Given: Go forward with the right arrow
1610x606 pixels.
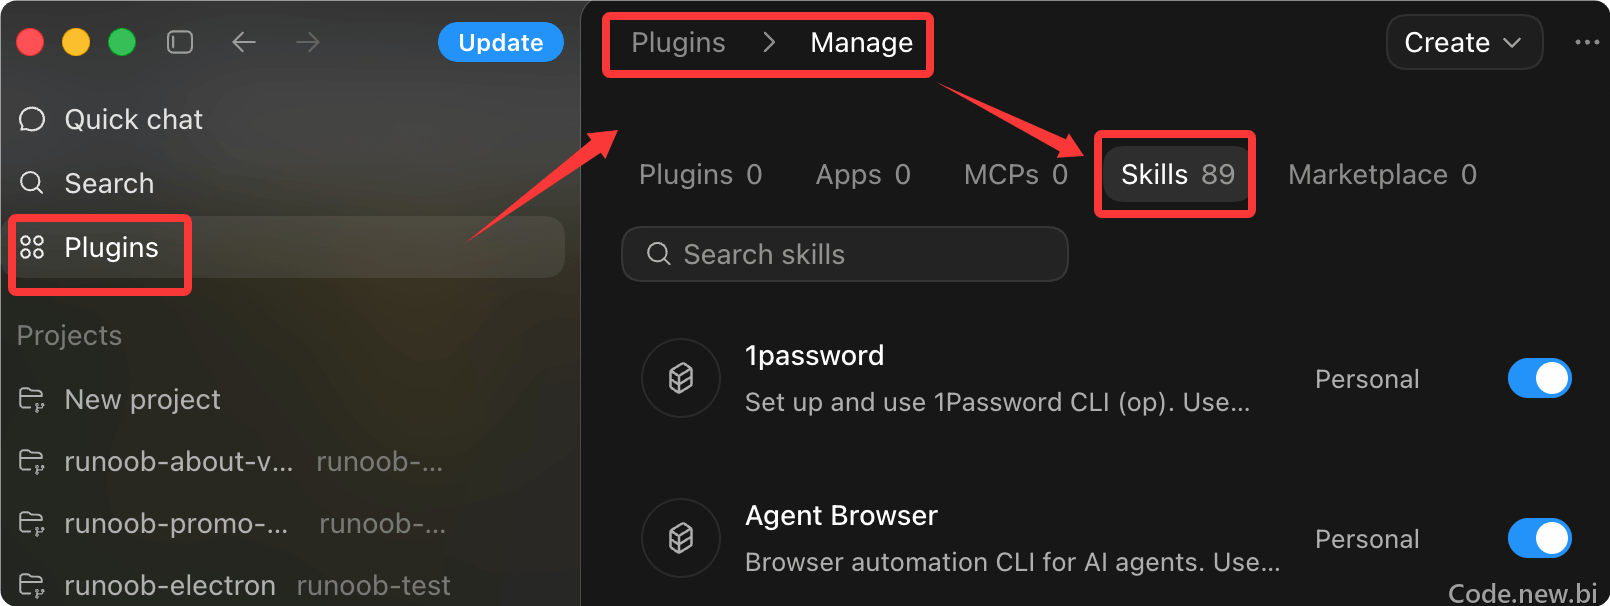Looking at the screenshot, I should coord(308,42).
